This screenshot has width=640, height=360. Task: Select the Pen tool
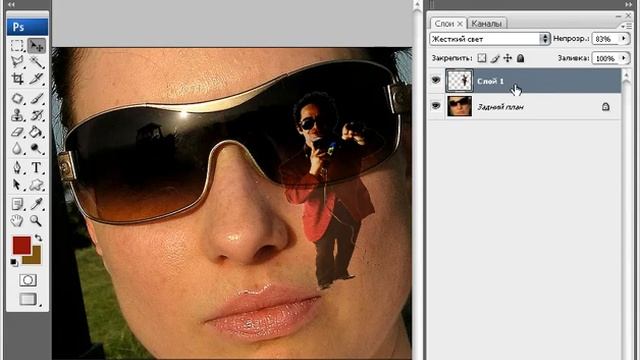click(x=17, y=168)
